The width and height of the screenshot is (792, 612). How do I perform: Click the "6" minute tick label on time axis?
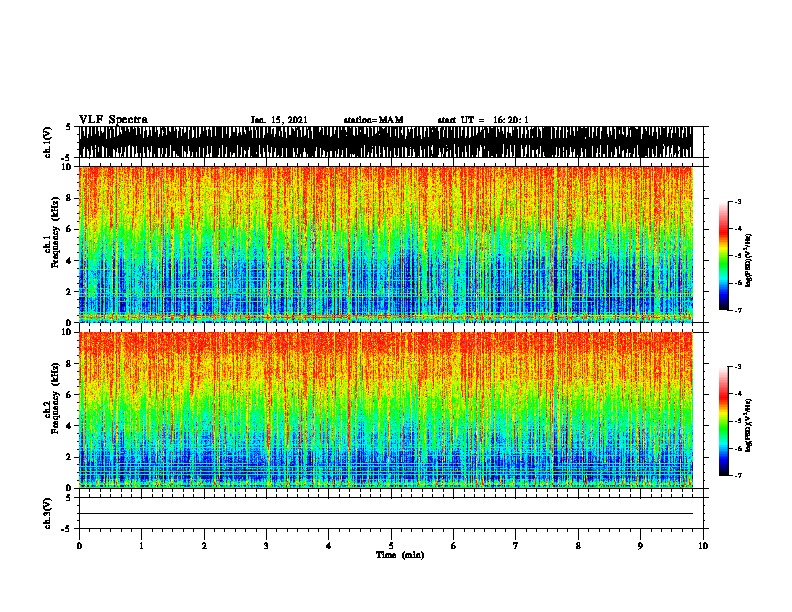pyautogui.click(x=454, y=546)
